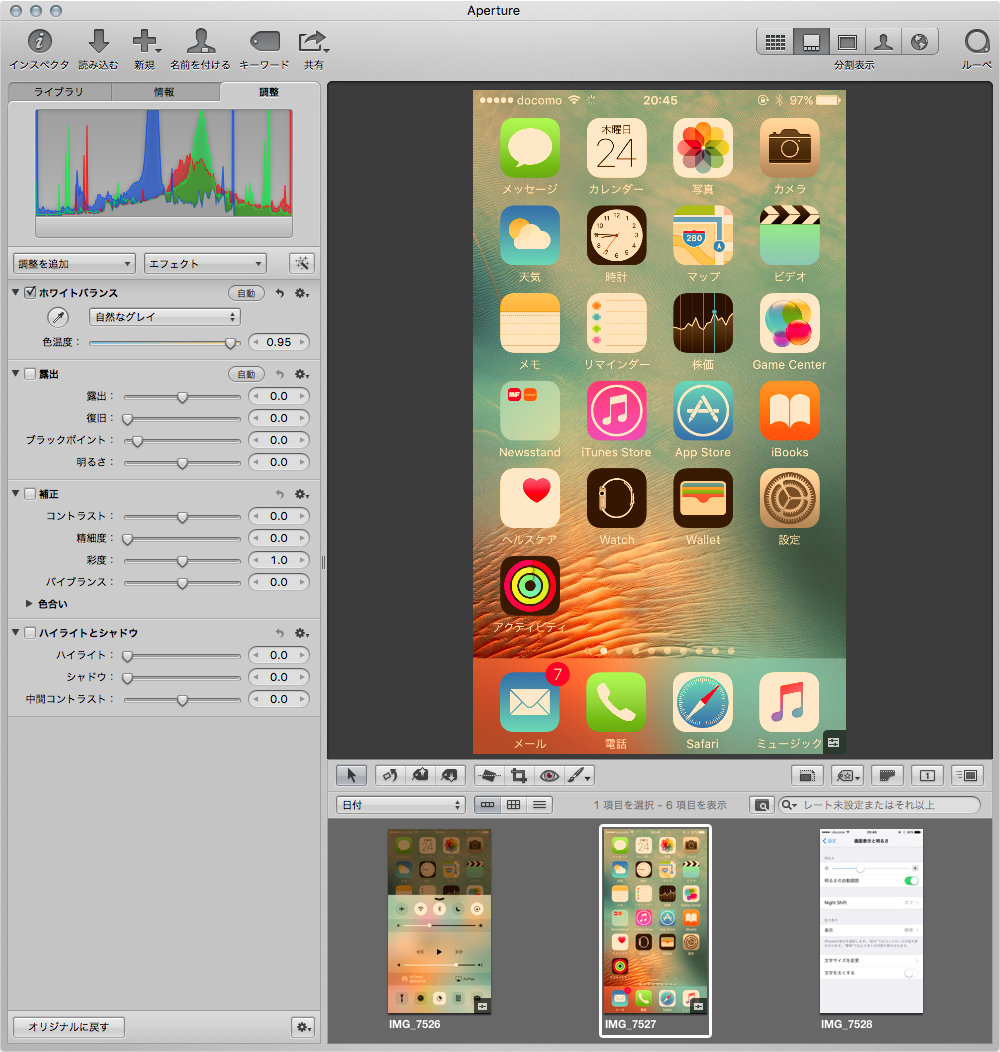Click the Rotate tool in tool strip
Image resolution: width=1000 pixels, height=1052 pixels.
(x=390, y=776)
